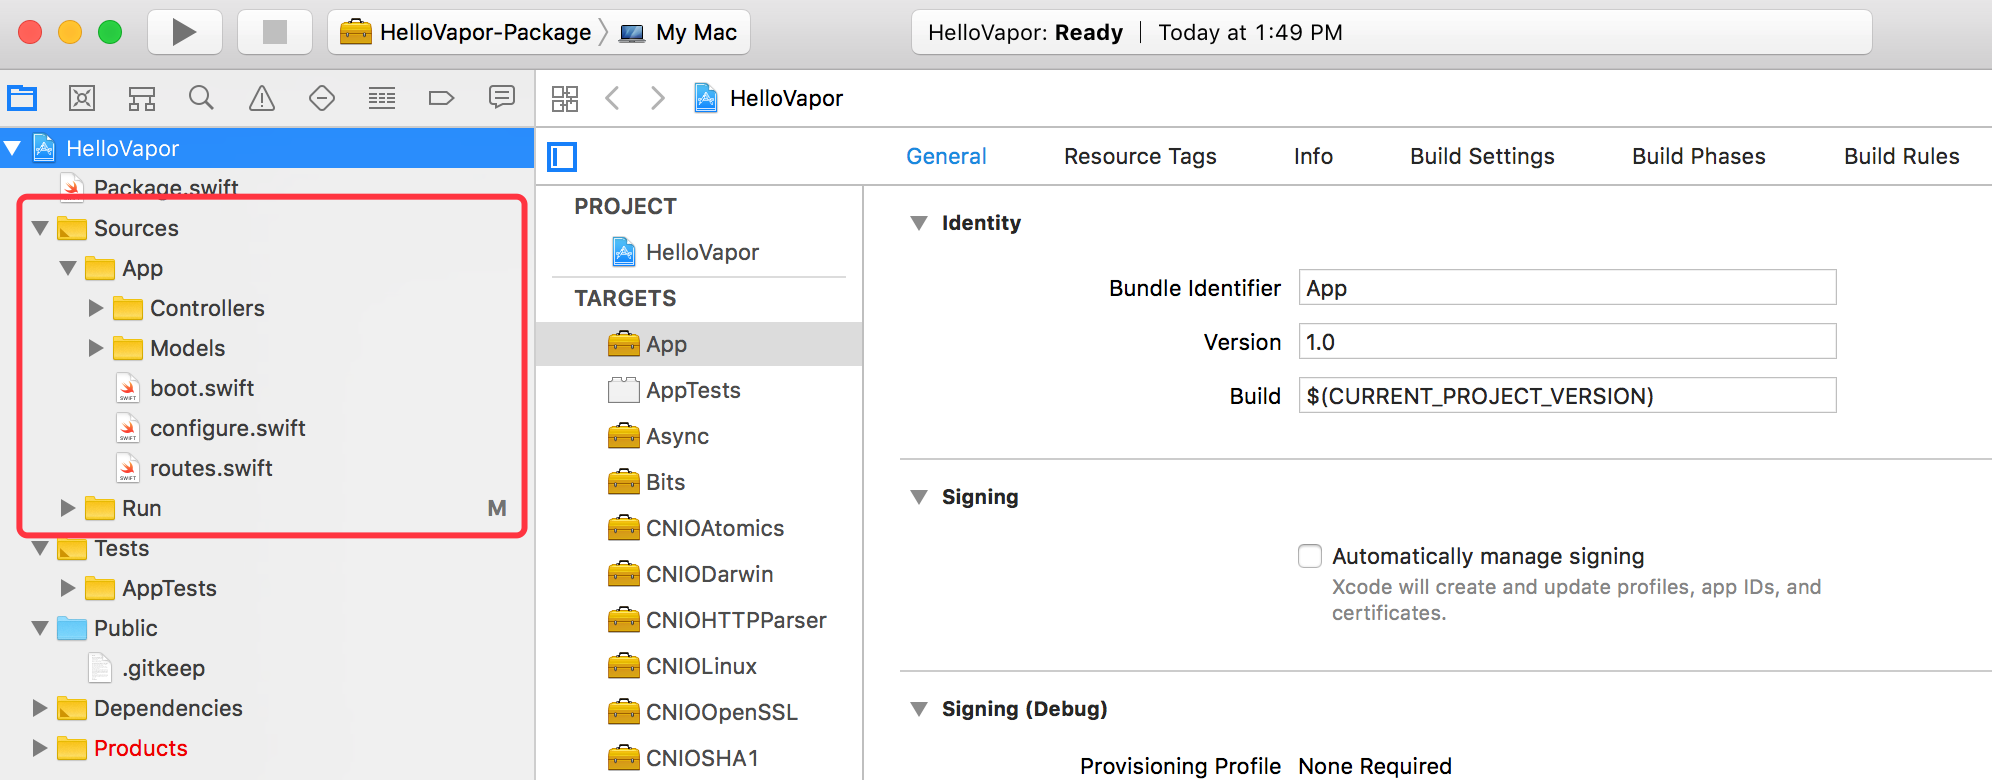
Task: Expand the Products folder
Action: tap(40, 748)
